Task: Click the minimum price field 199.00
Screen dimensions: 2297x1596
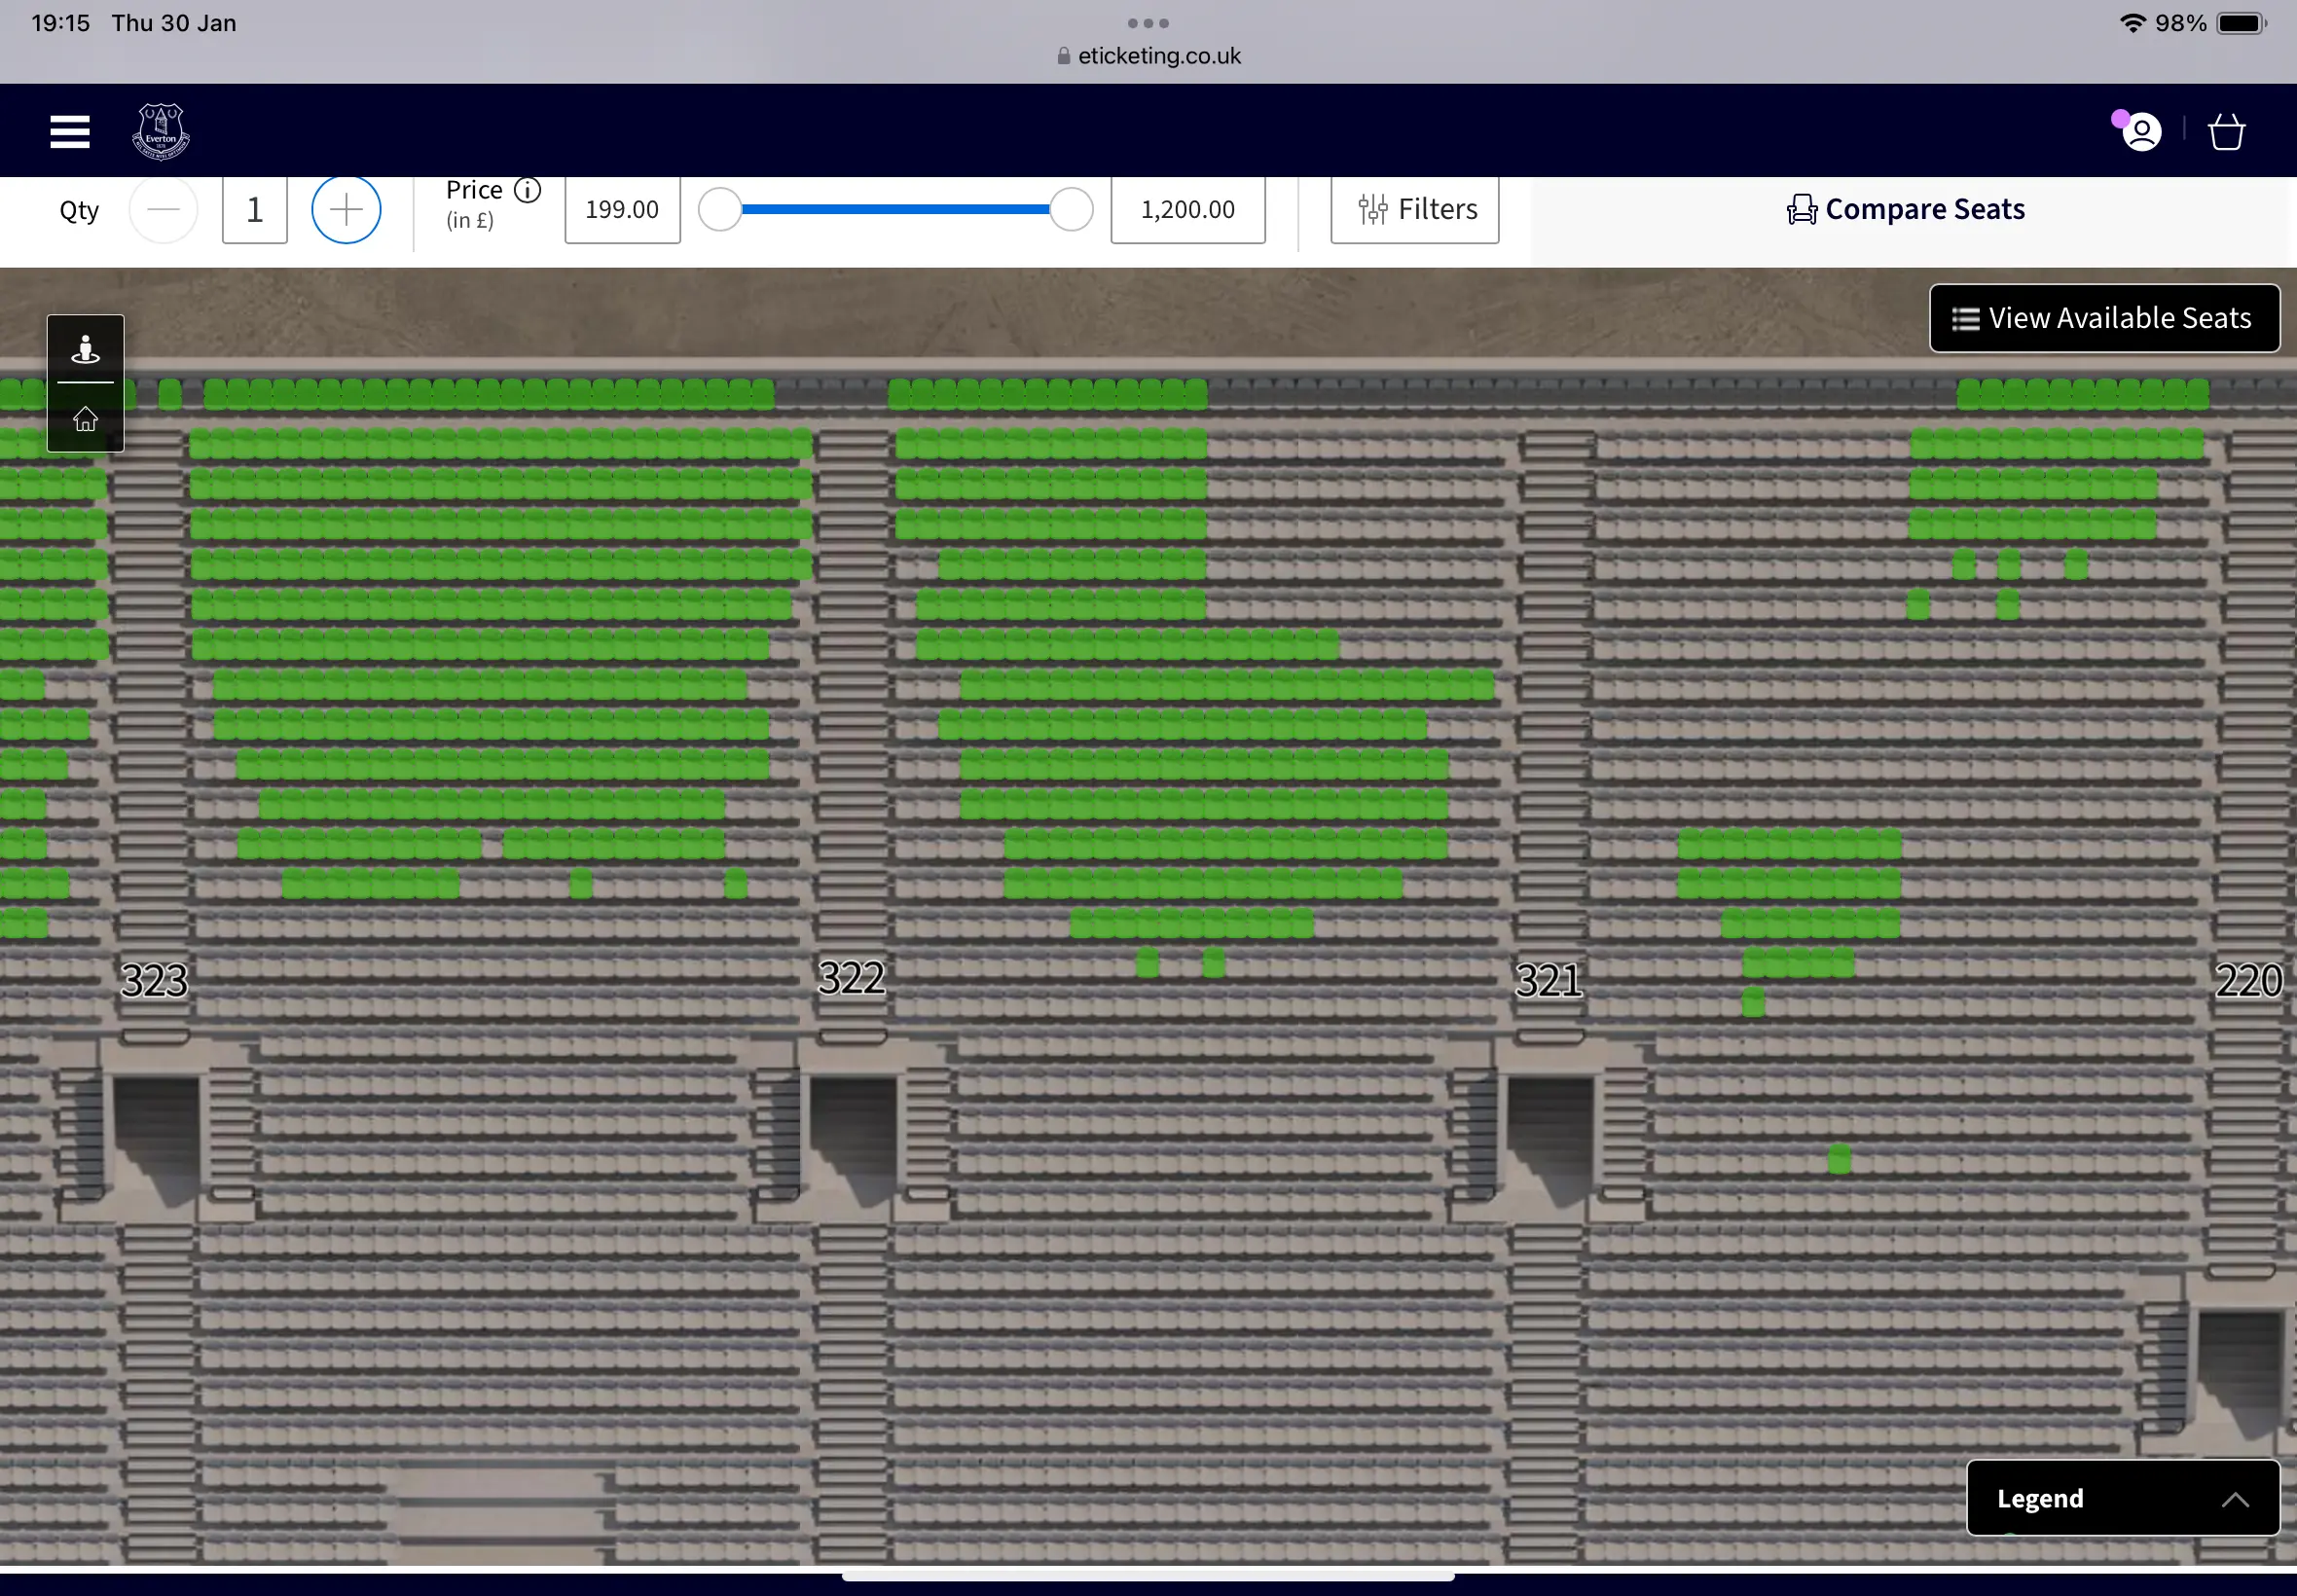Action: (622, 210)
